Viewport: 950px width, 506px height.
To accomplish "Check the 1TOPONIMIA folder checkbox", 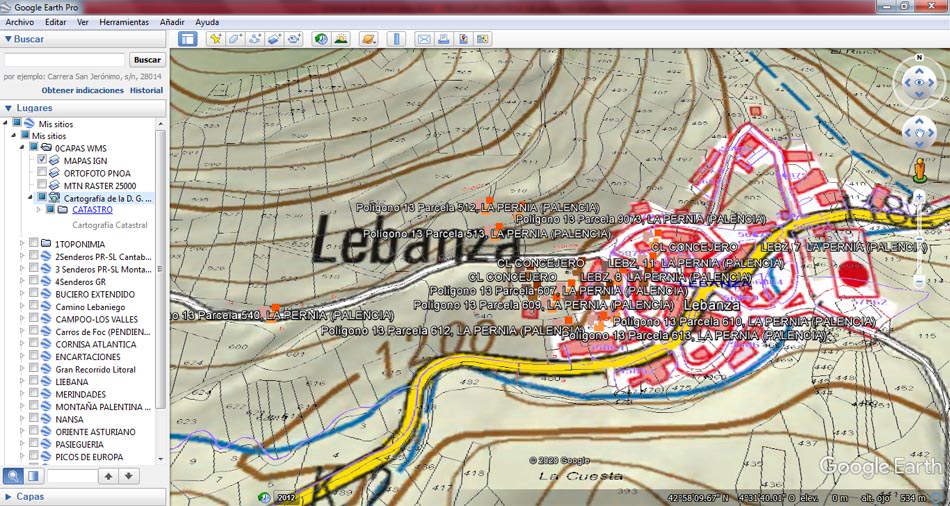I will [x=34, y=244].
